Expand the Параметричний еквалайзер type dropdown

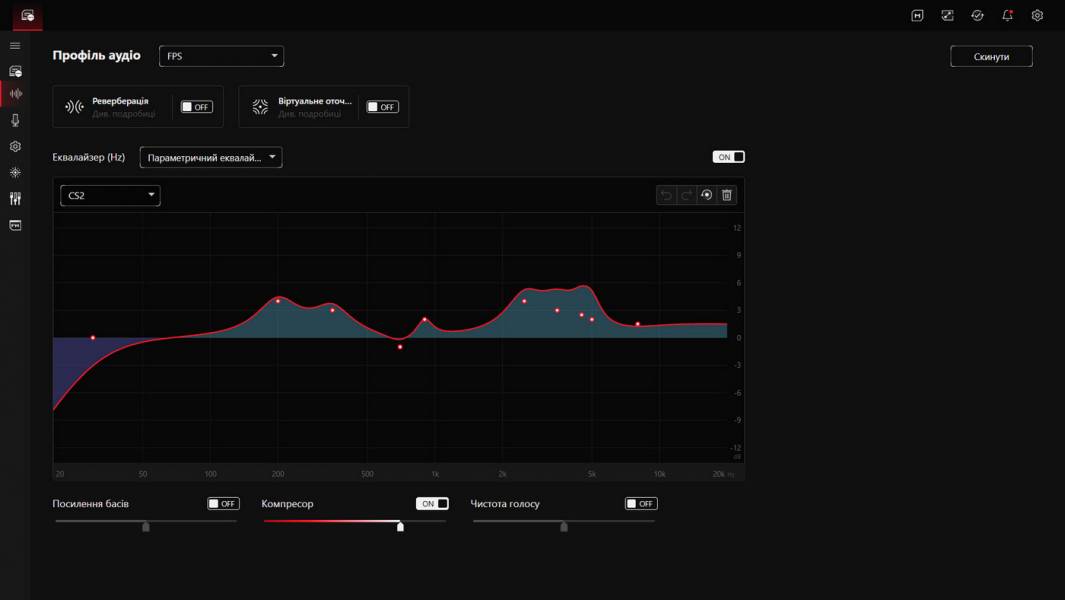click(x=211, y=157)
